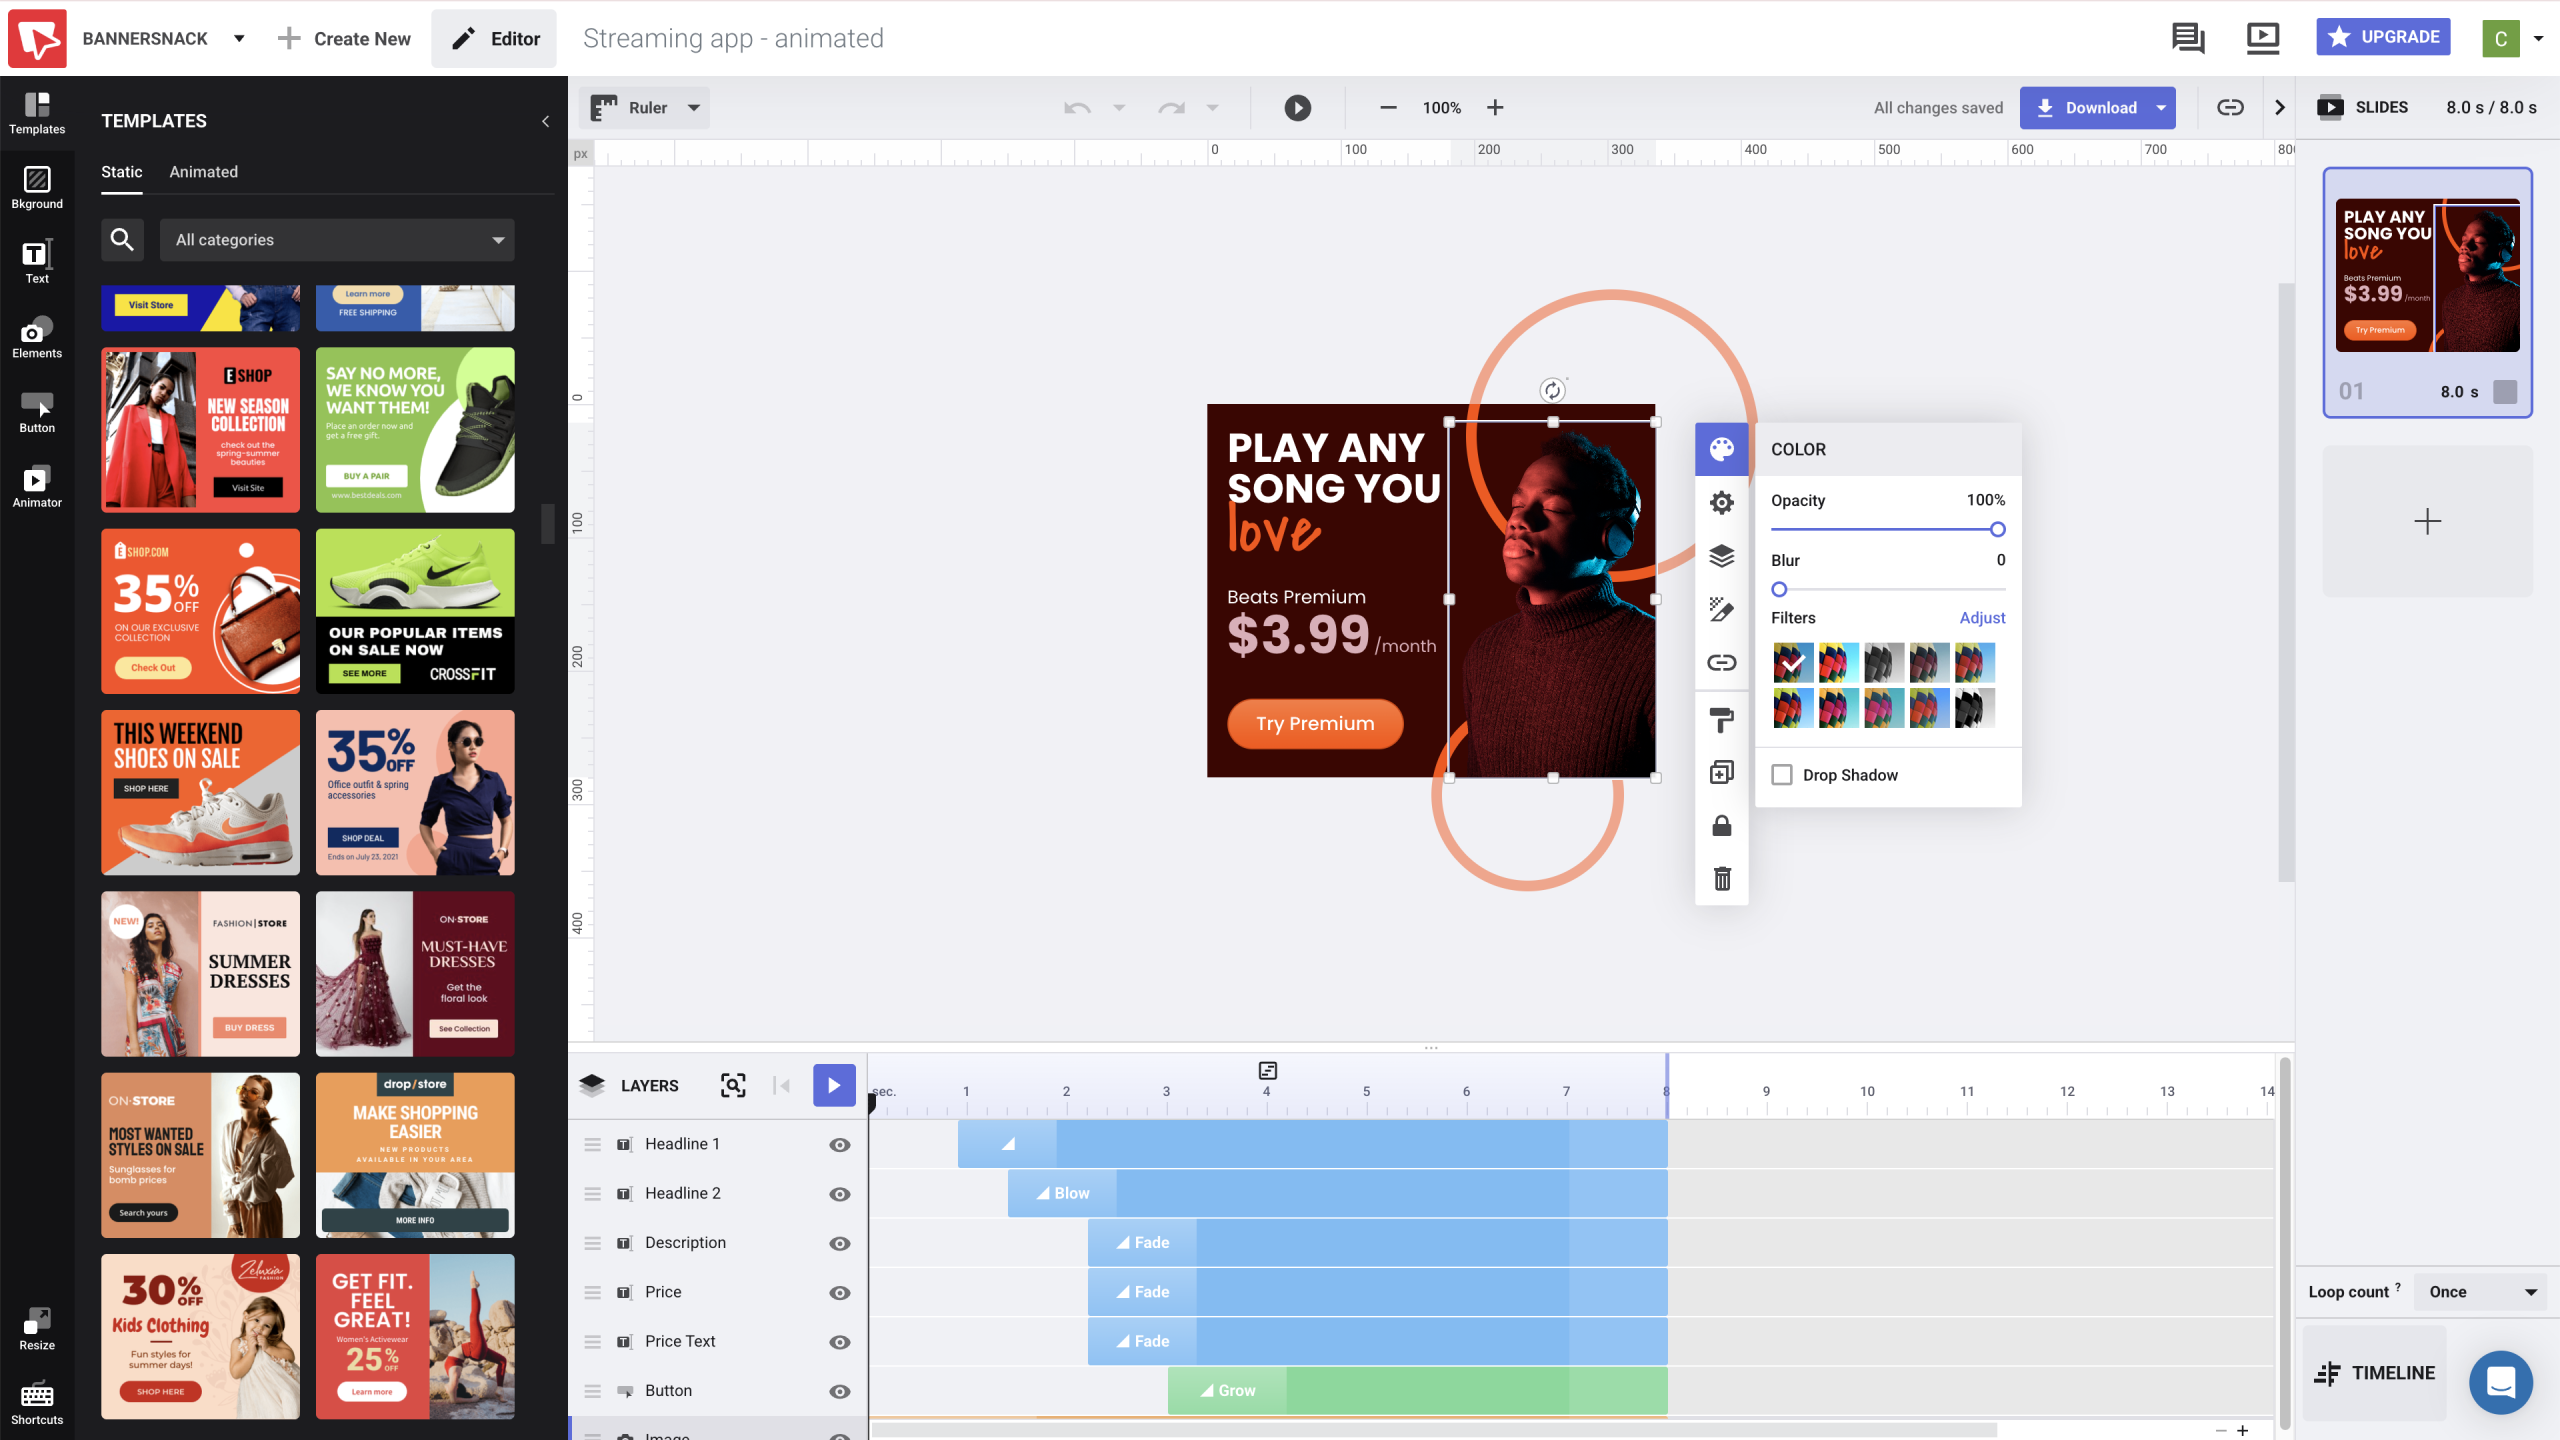This screenshot has height=1440, width=2560.
Task: Click the undo arrow
Action: click(1077, 108)
